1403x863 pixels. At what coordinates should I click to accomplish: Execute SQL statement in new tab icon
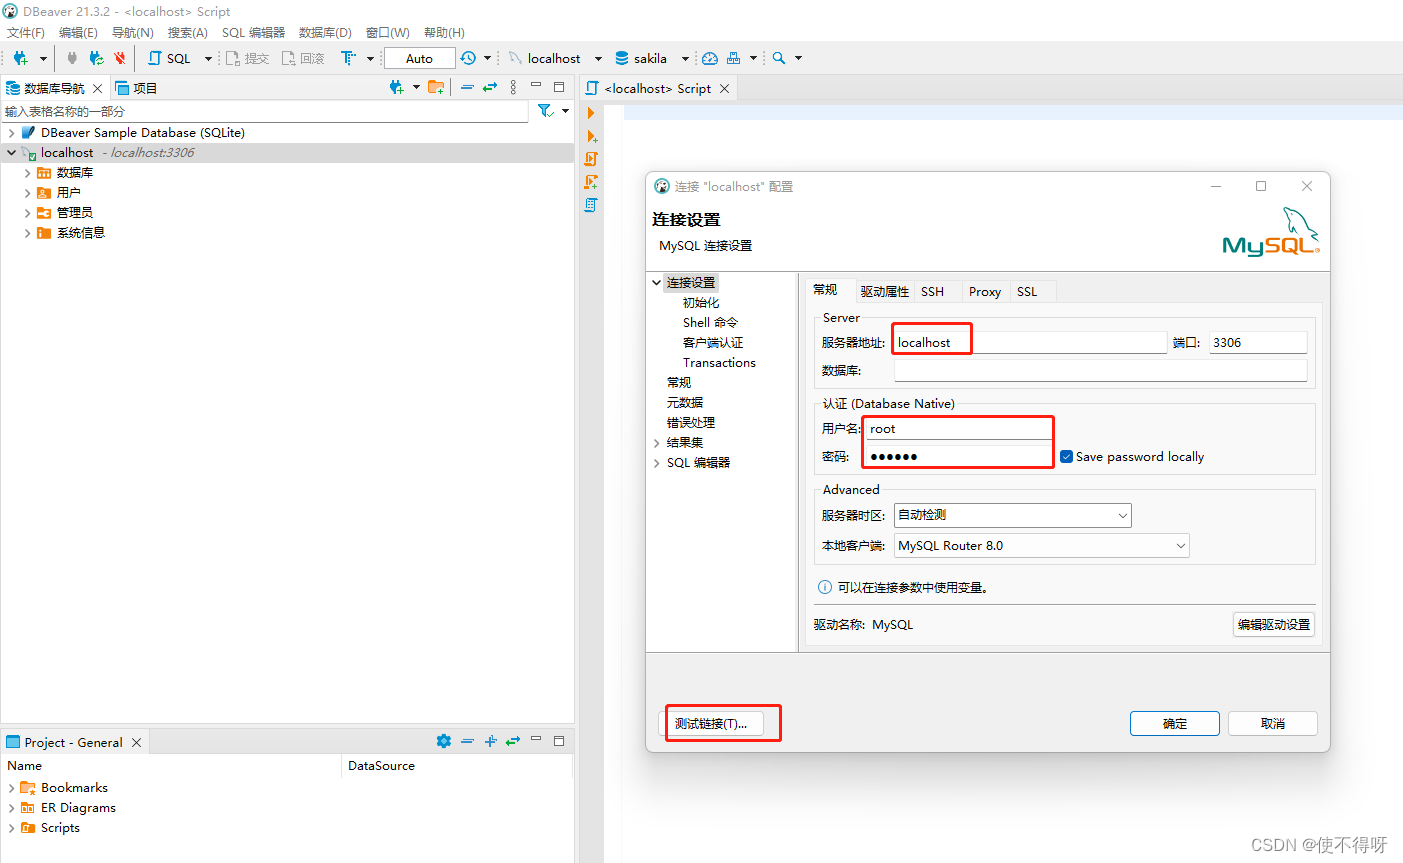[x=592, y=136]
